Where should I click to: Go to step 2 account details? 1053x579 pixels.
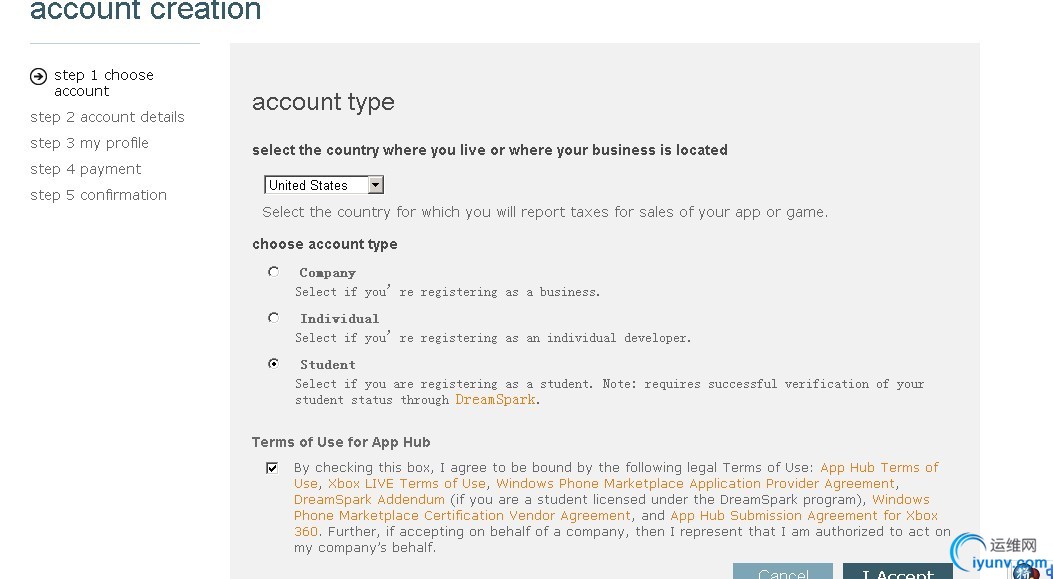(107, 117)
